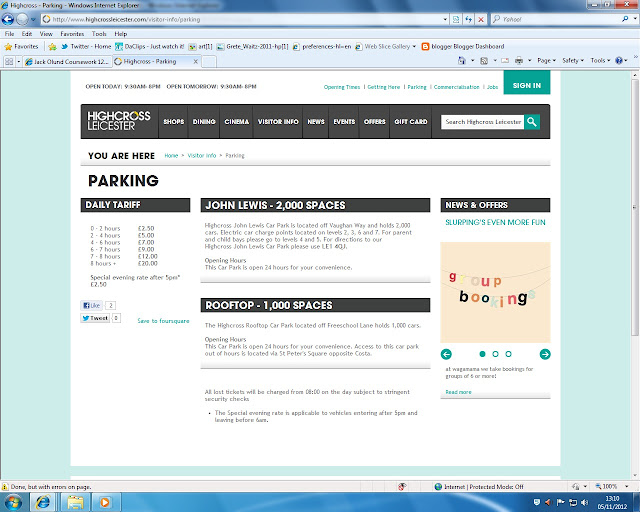640x512 pixels.
Task: Expand the Tools toolbar dropdown
Action: (x=600, y=60)
